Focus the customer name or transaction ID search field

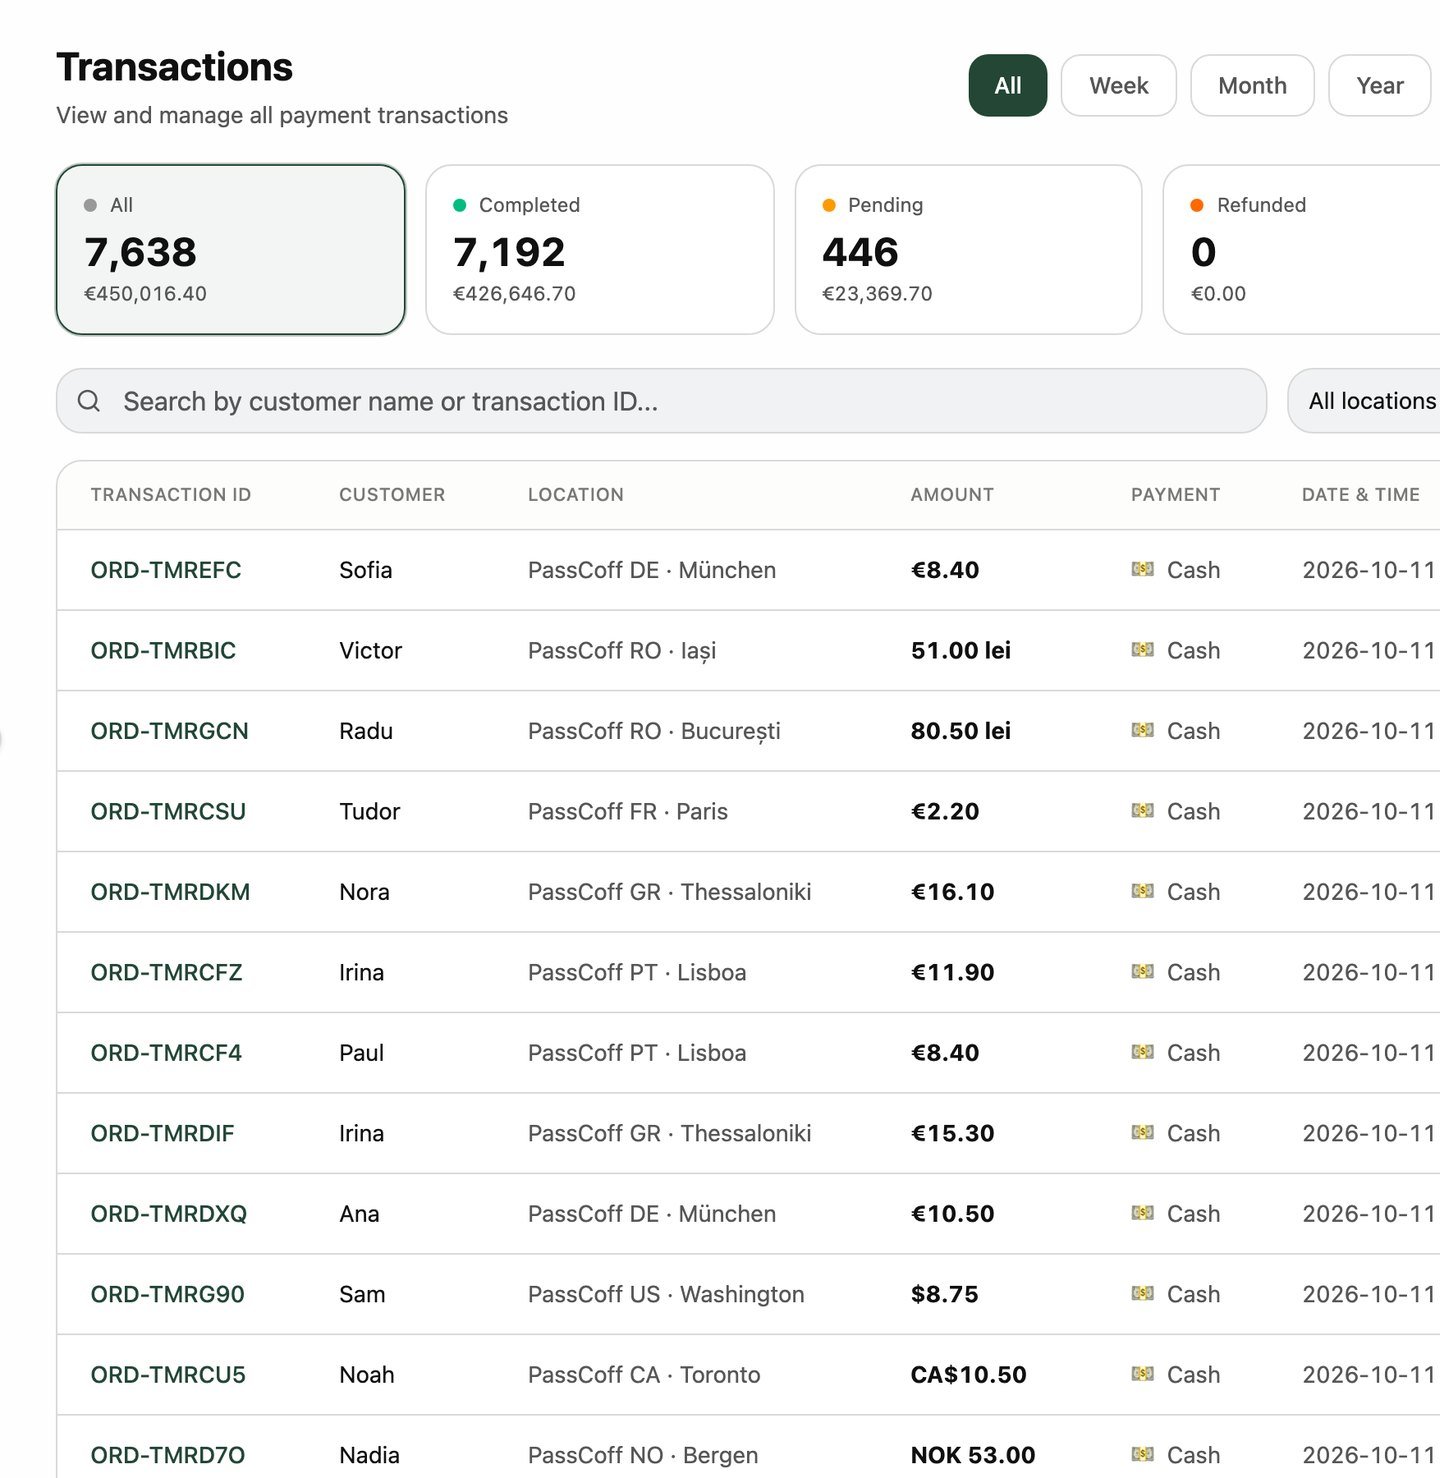coord(662,401)
